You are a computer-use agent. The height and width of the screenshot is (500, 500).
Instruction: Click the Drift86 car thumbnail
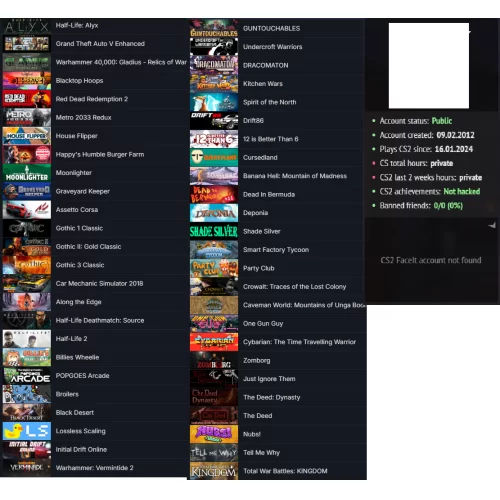214,121
